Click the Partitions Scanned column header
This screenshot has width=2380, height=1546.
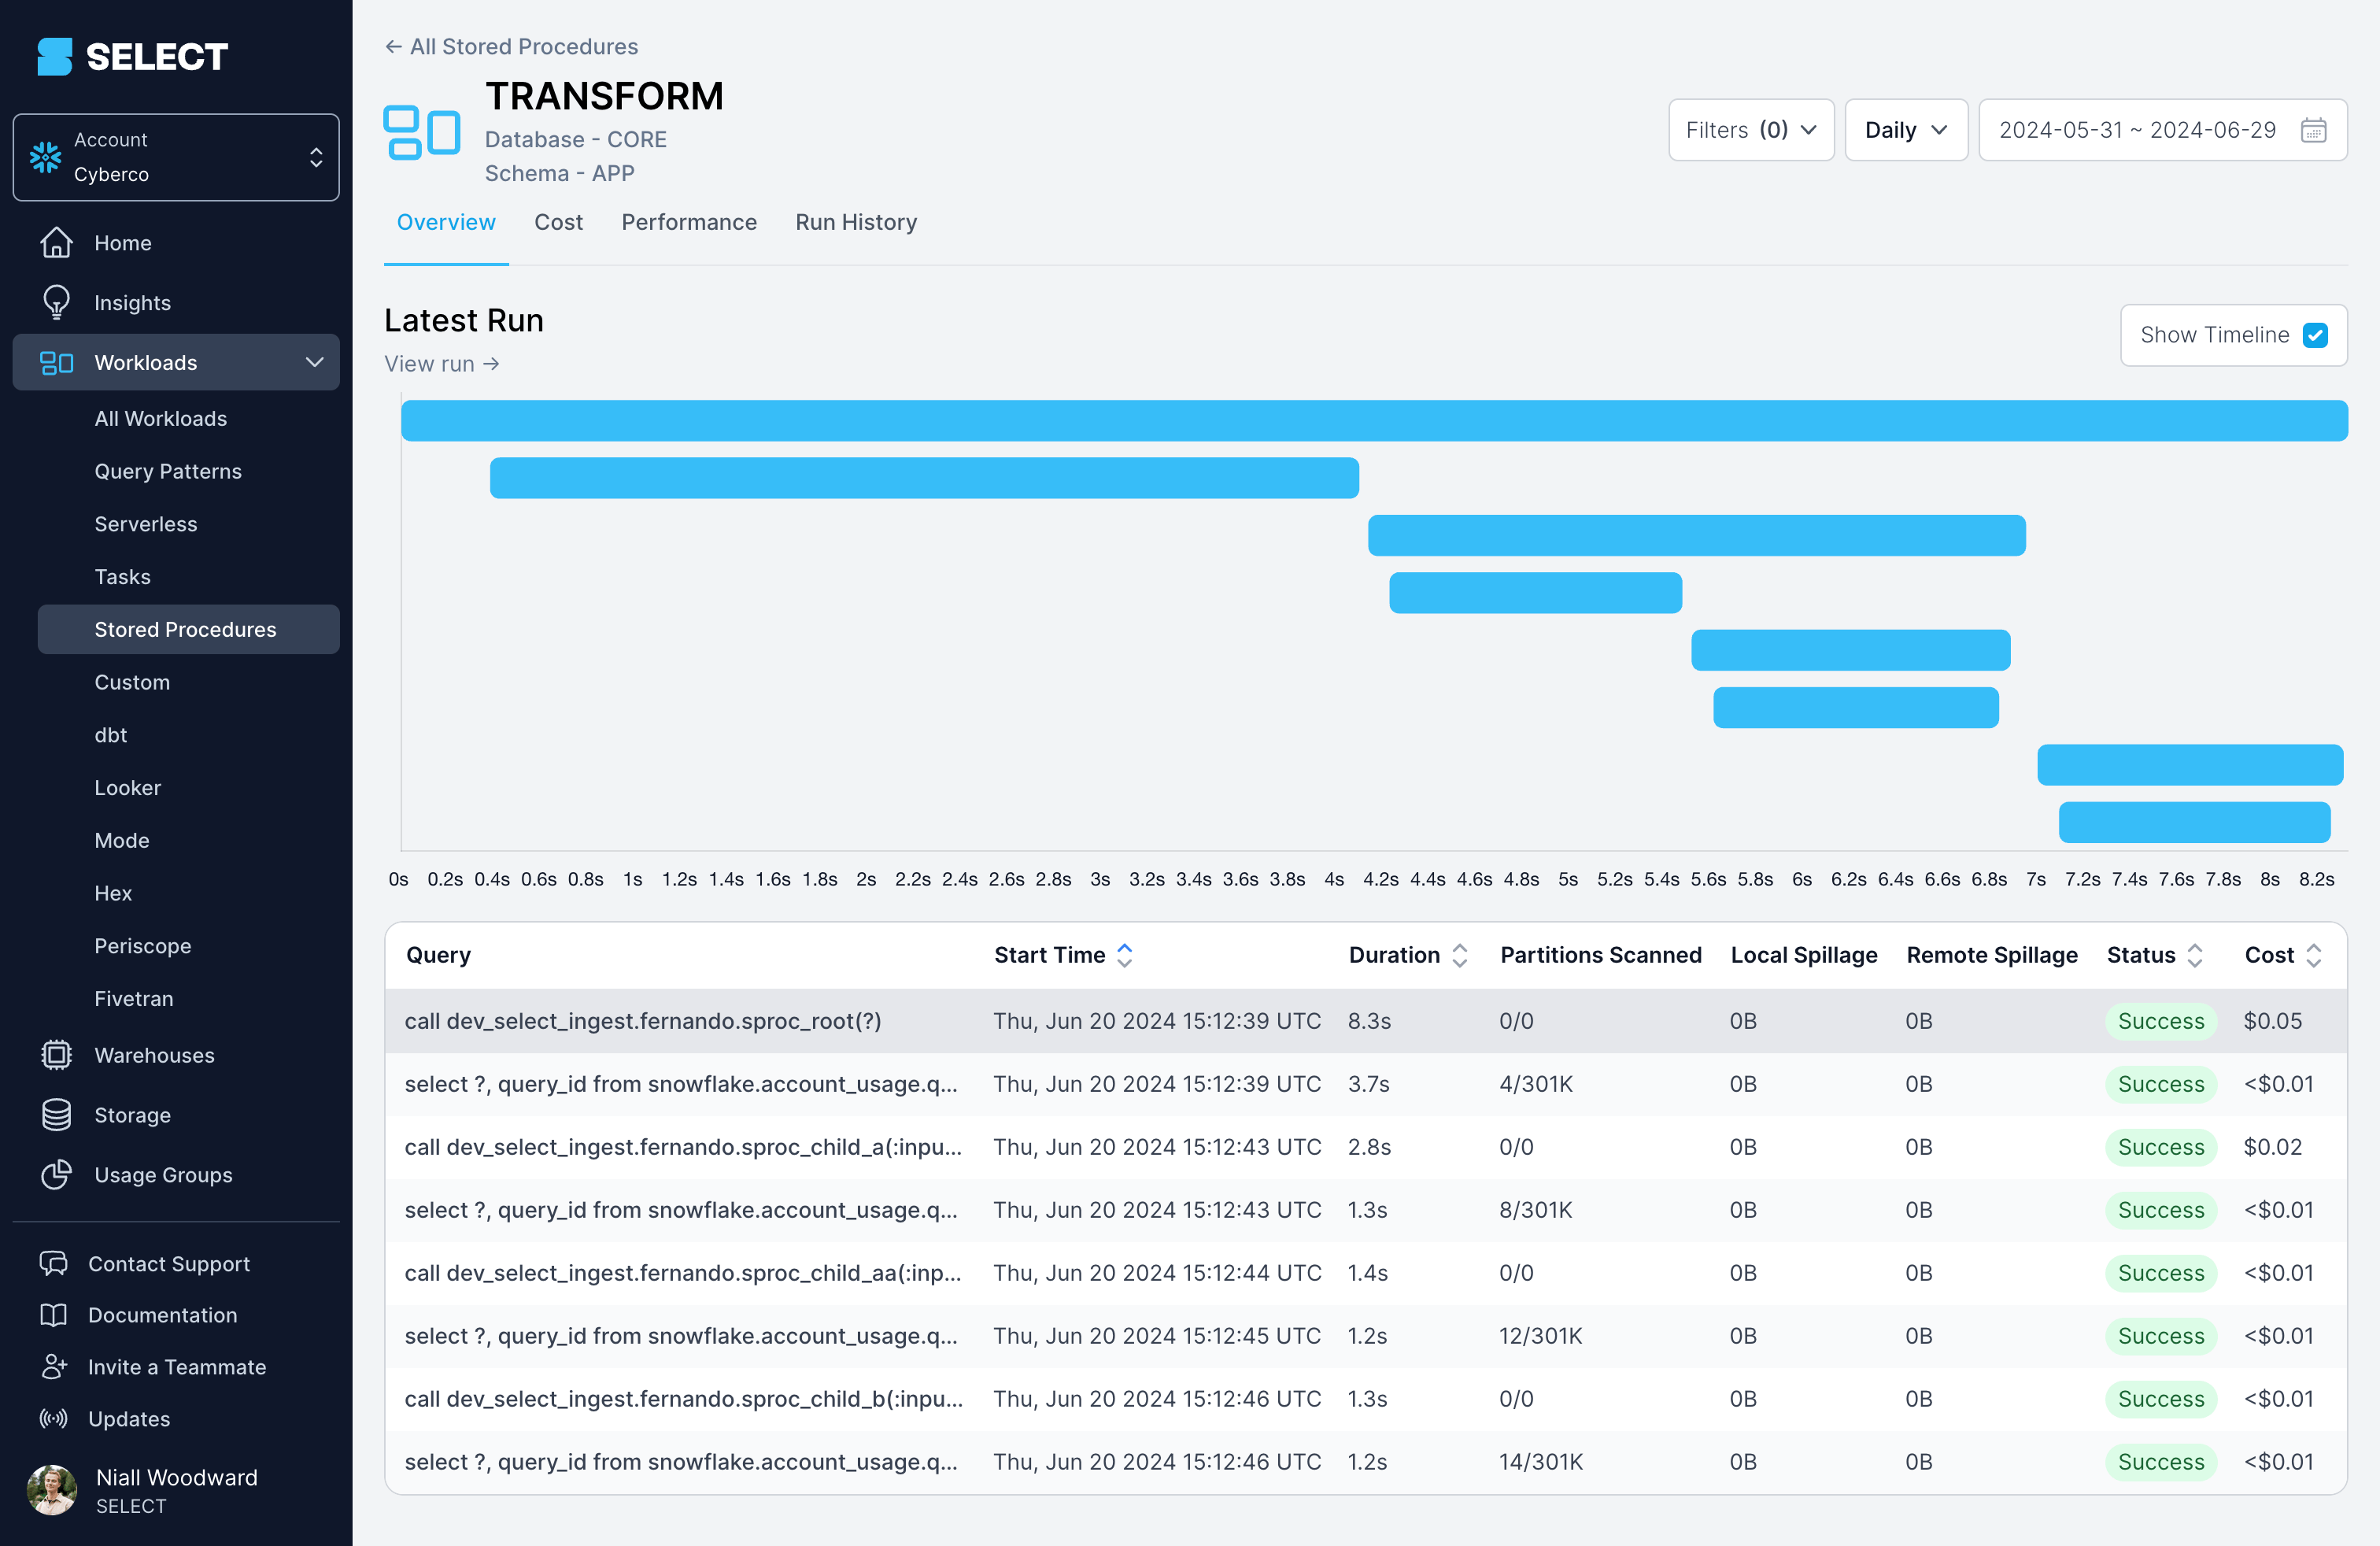click(x=1601, y=955)
